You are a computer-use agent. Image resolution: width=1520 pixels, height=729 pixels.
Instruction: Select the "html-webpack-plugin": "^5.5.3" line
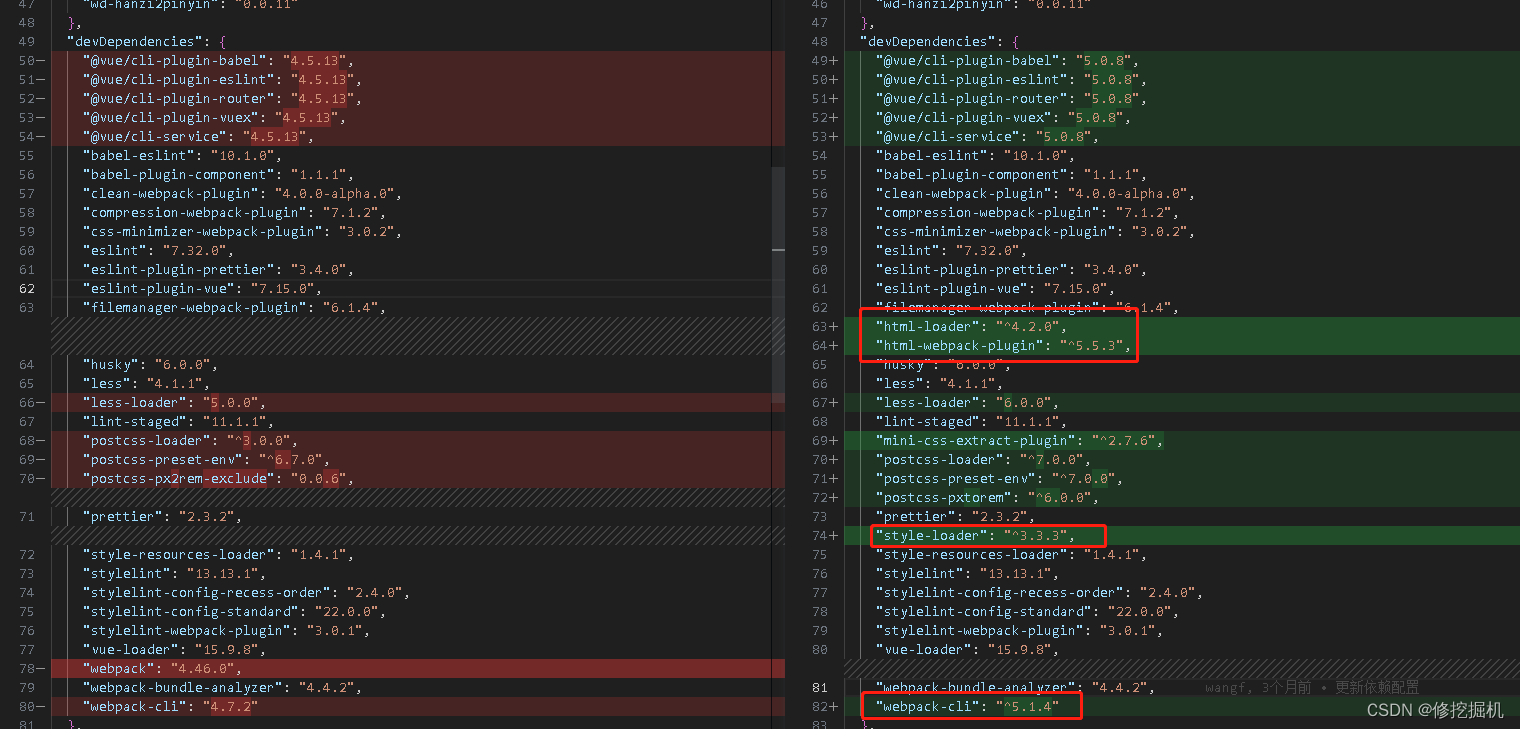click(x=1182, y=346)
